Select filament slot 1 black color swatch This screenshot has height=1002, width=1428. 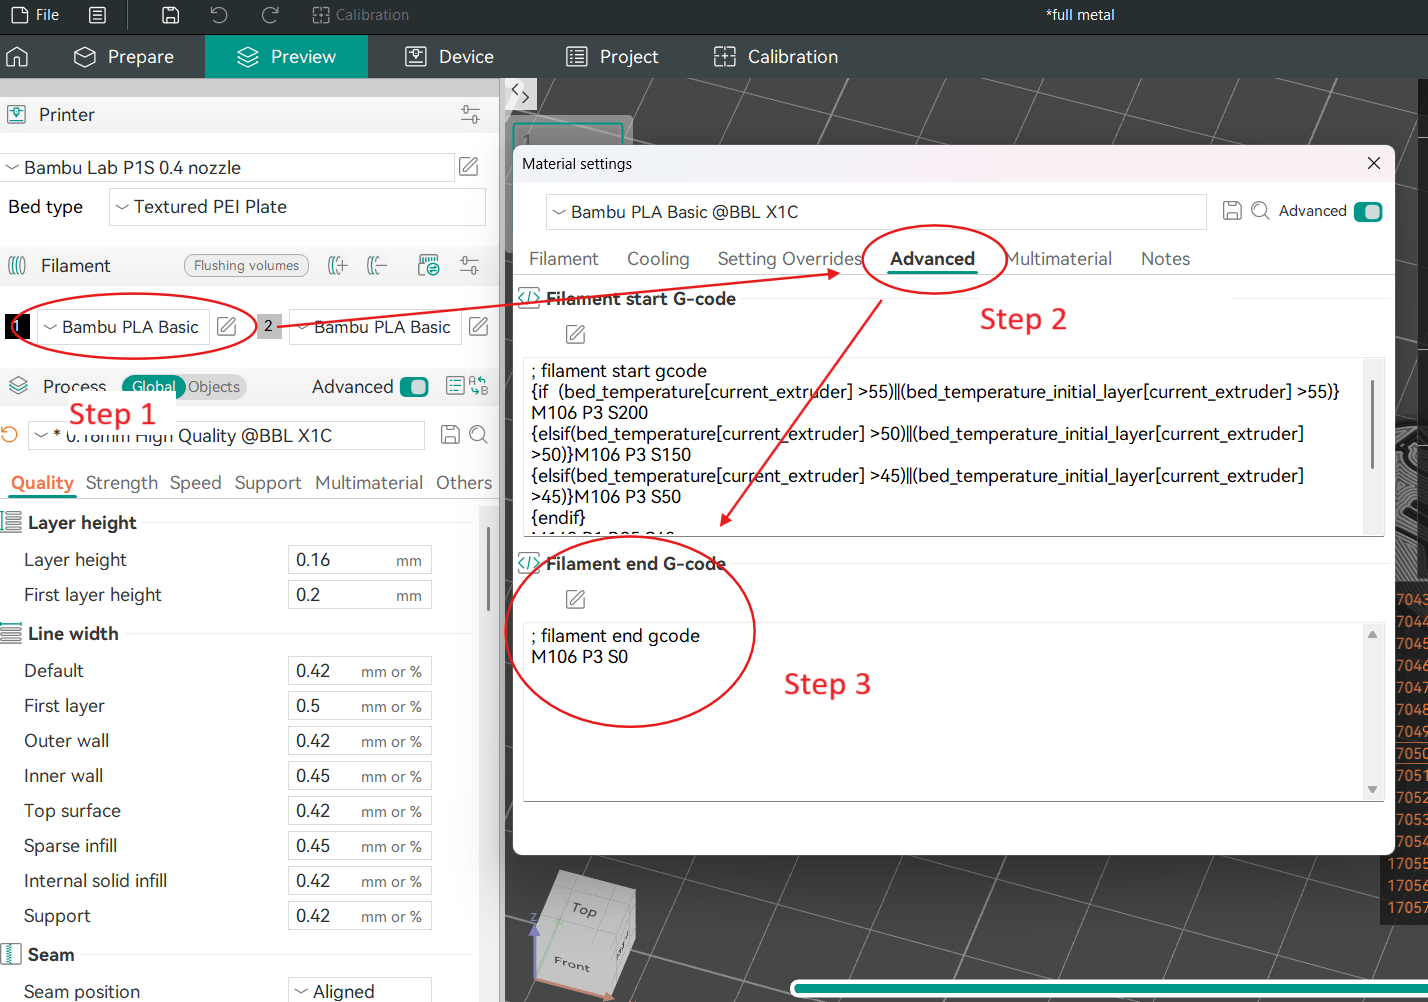point(17,326)
